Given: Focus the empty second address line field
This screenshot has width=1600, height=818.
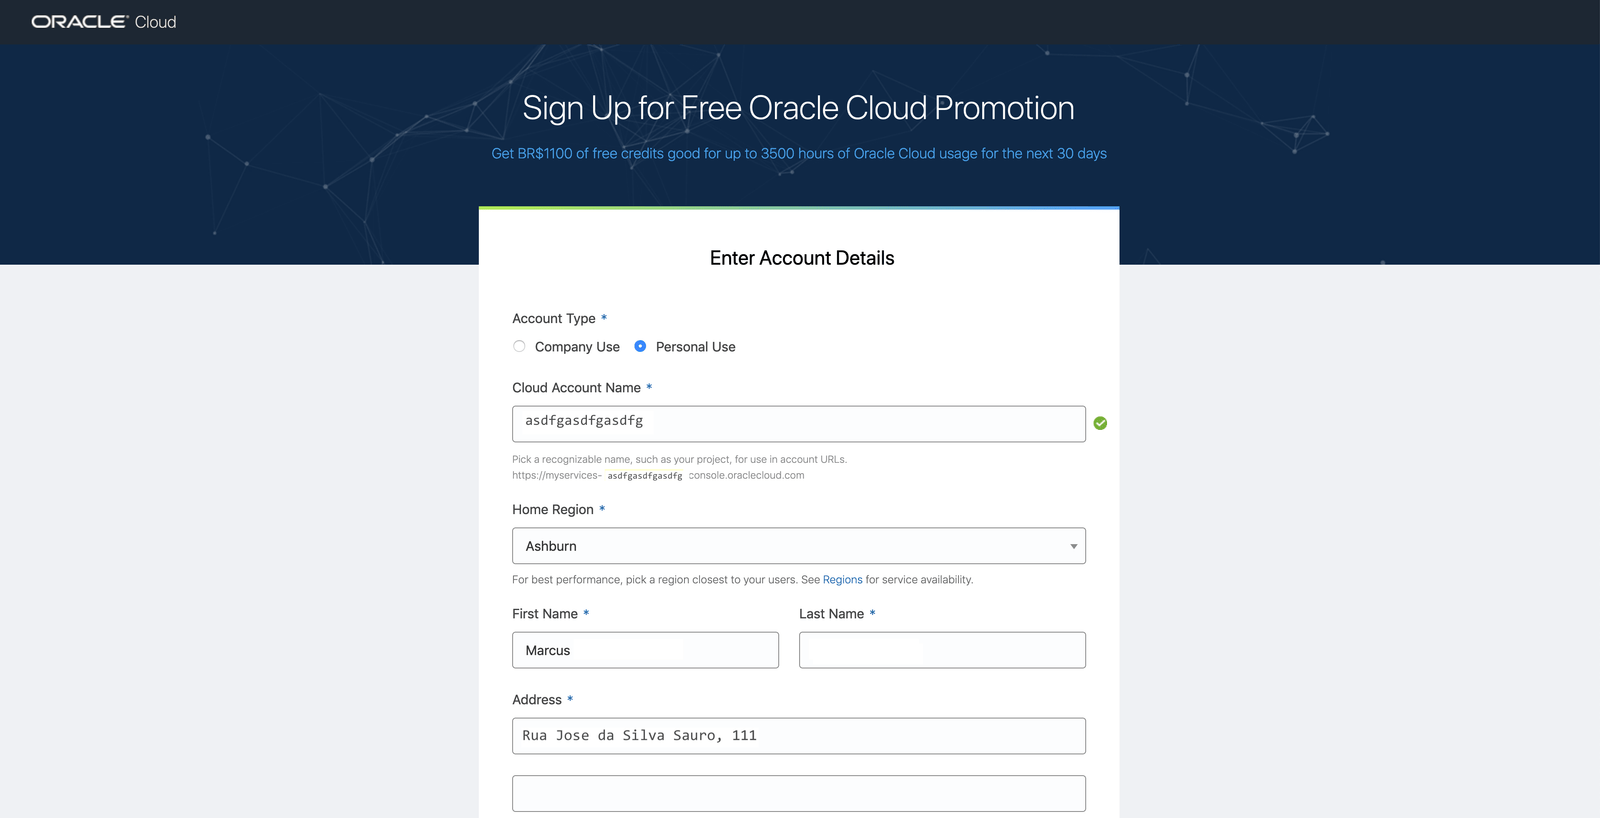Looking at the screenshot, I should tap(798, 794).
